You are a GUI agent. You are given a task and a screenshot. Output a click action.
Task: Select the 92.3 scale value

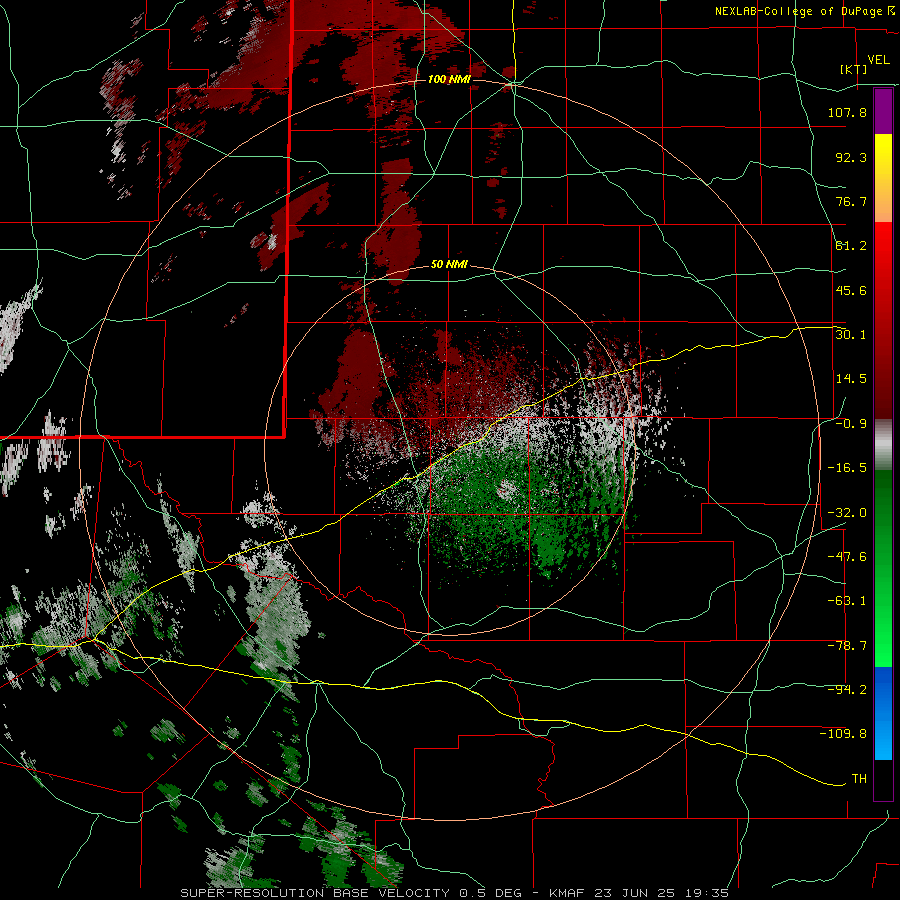tap(851, 157)
